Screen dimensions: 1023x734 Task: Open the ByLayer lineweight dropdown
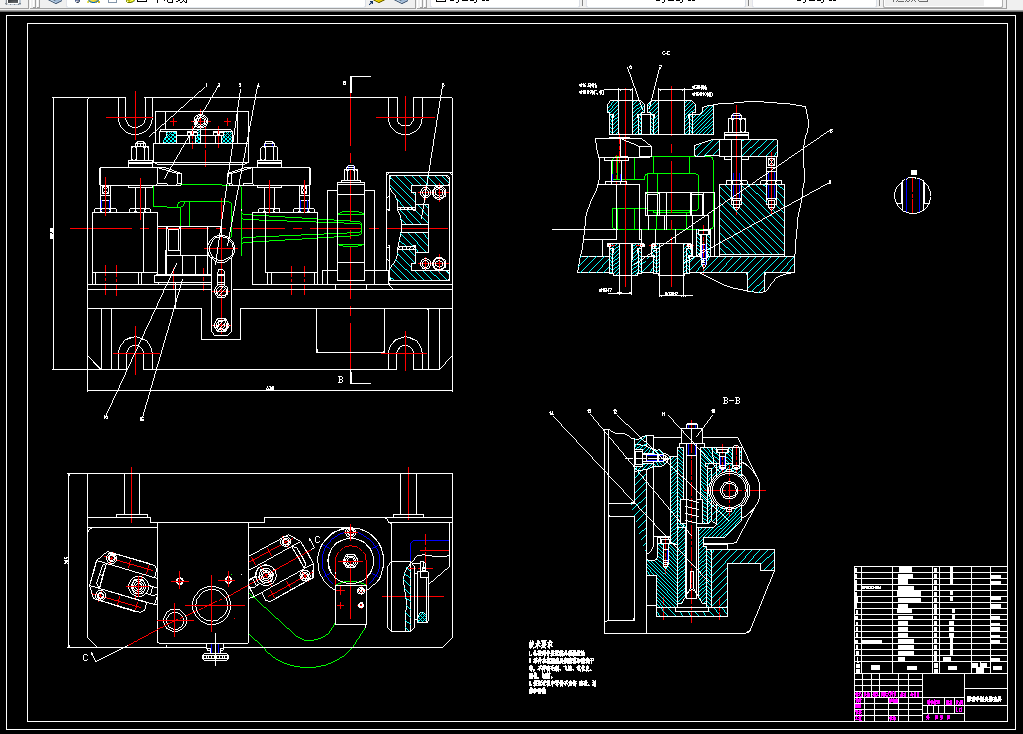(x=814, y=1)
